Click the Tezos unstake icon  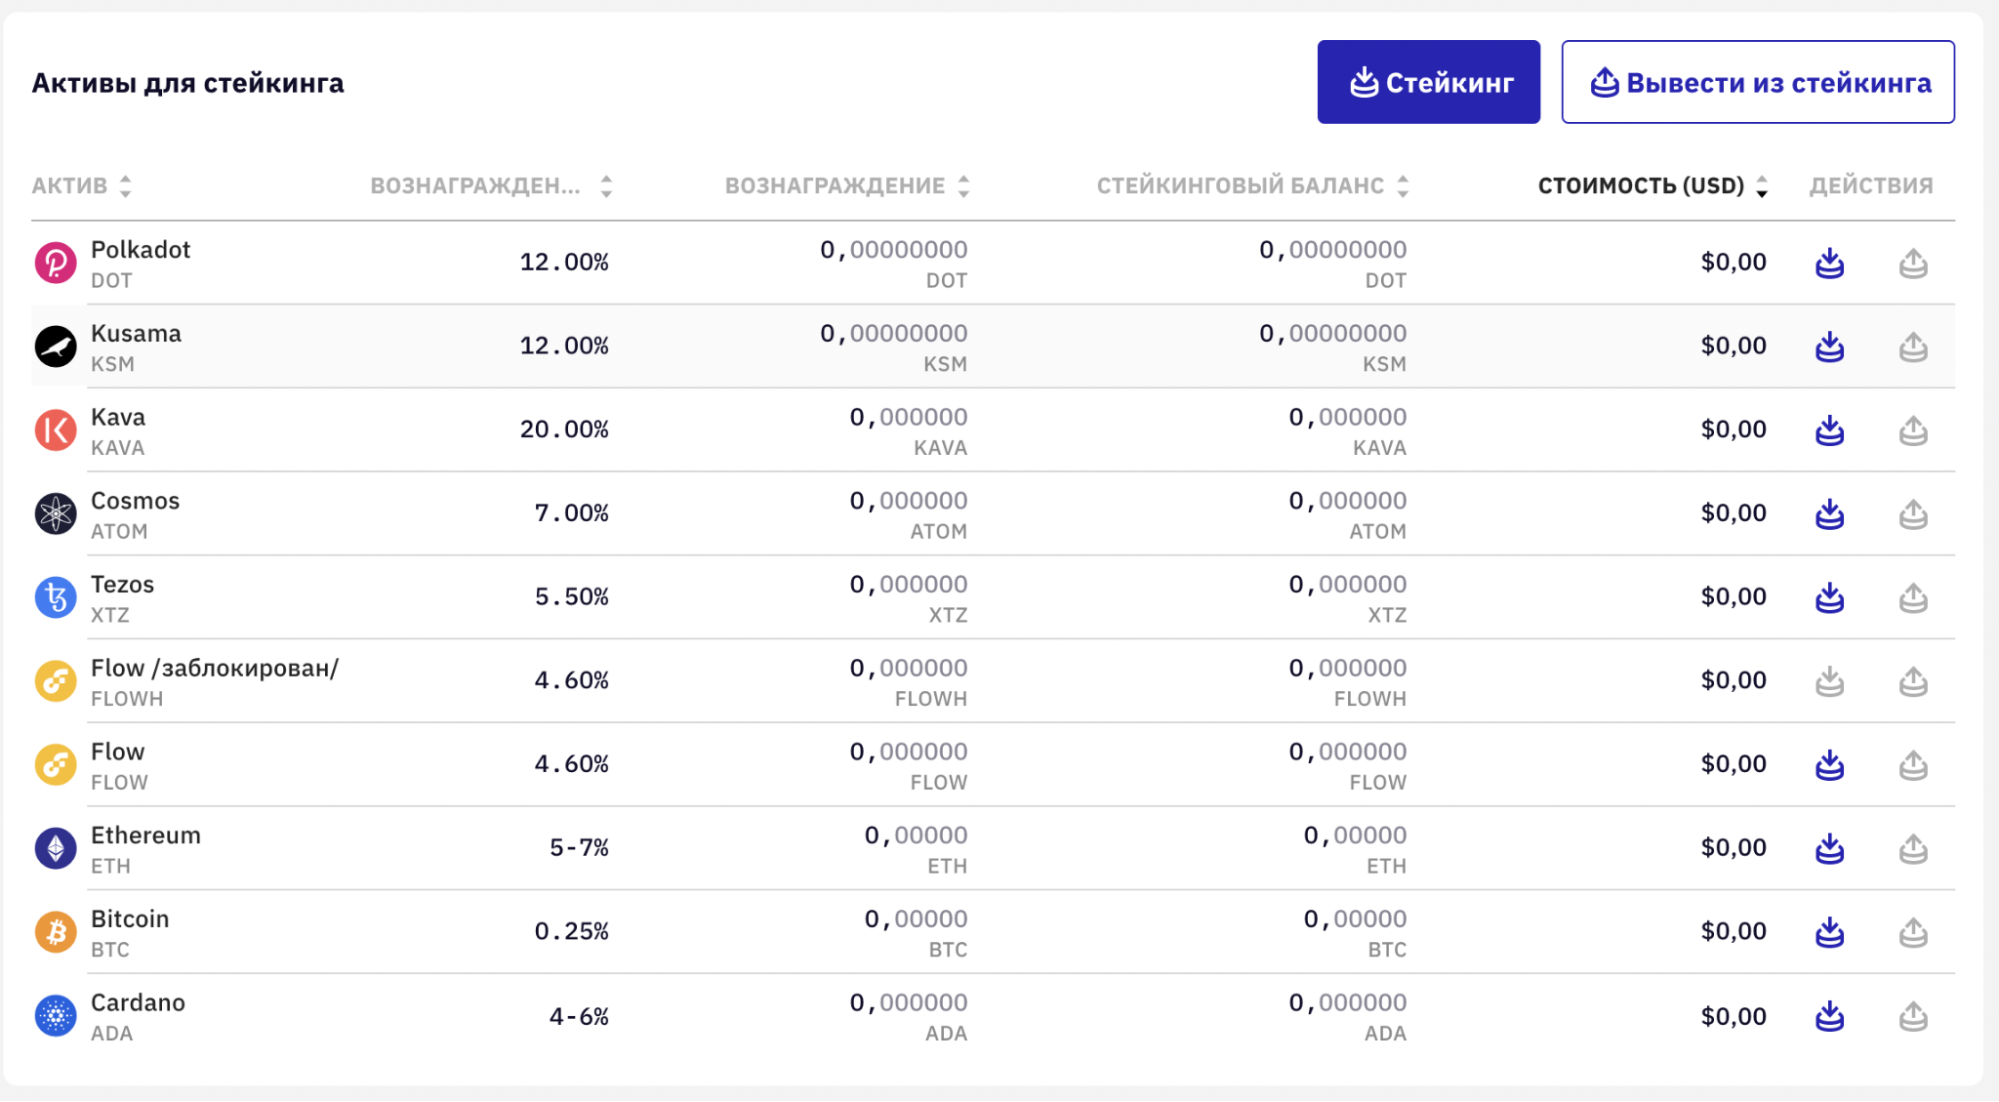pos(1912,598)
